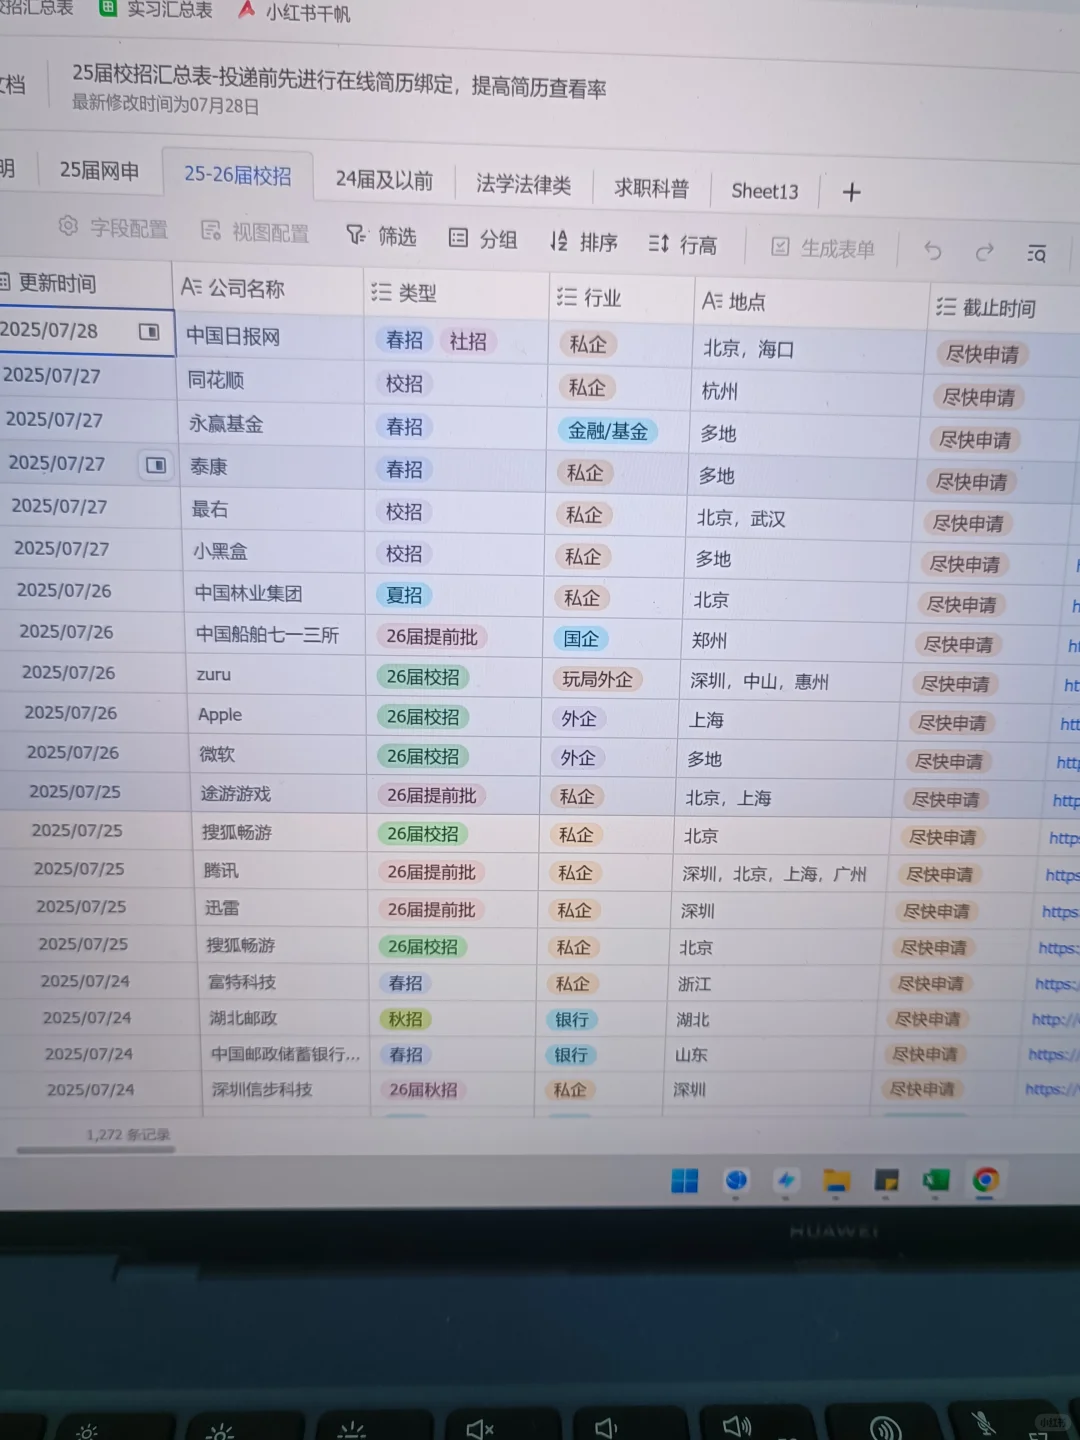Click the undo arrow icon
Screen dimensions: 1080x1440
click(932, 251)
